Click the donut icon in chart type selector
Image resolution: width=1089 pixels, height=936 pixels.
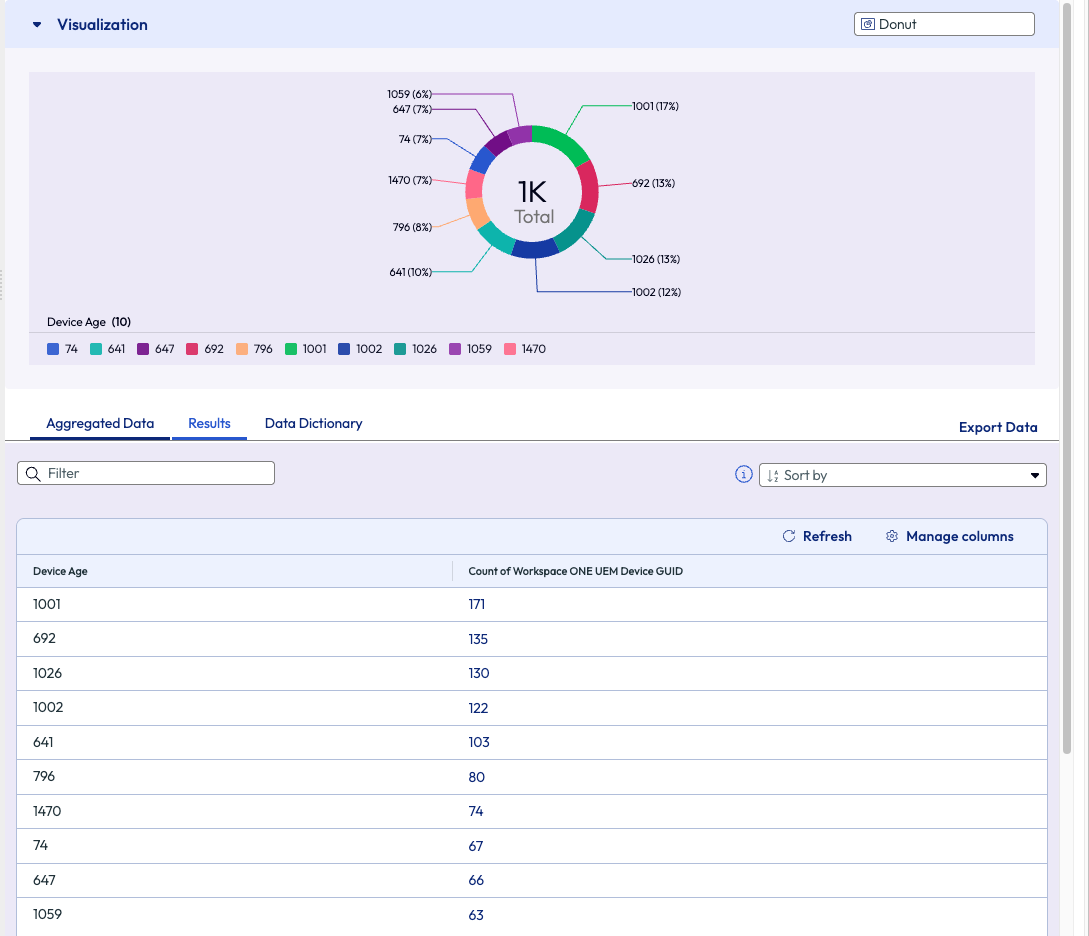pyautogui.click(x=868, y=24)
